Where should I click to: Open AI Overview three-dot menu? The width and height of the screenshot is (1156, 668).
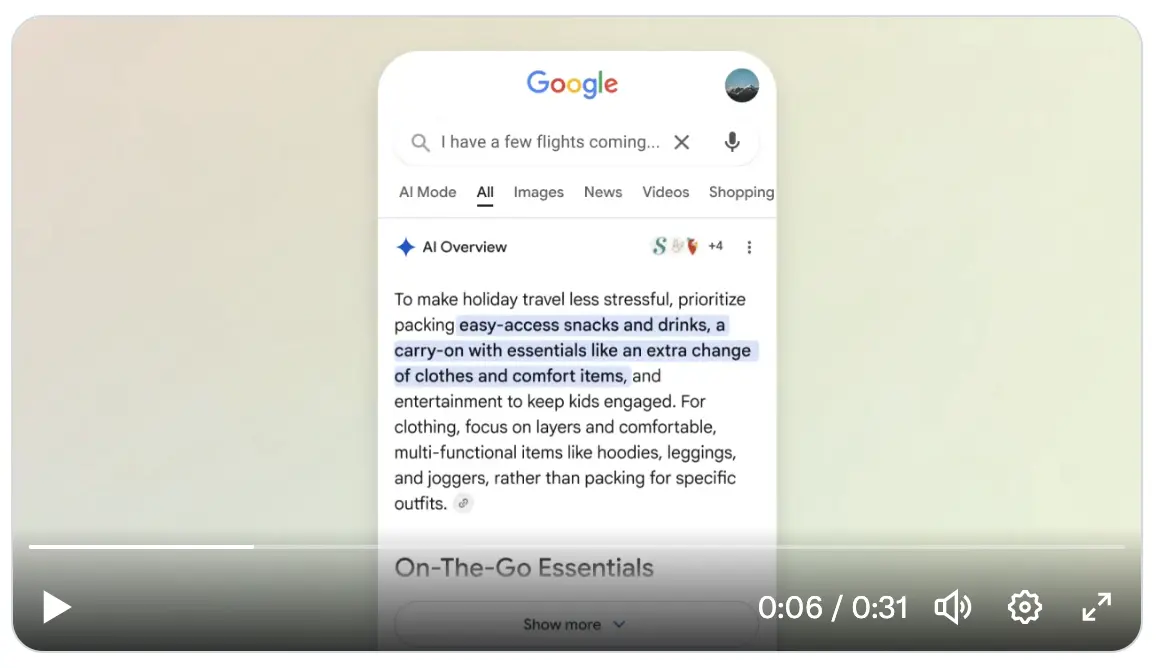coord(749,247)
